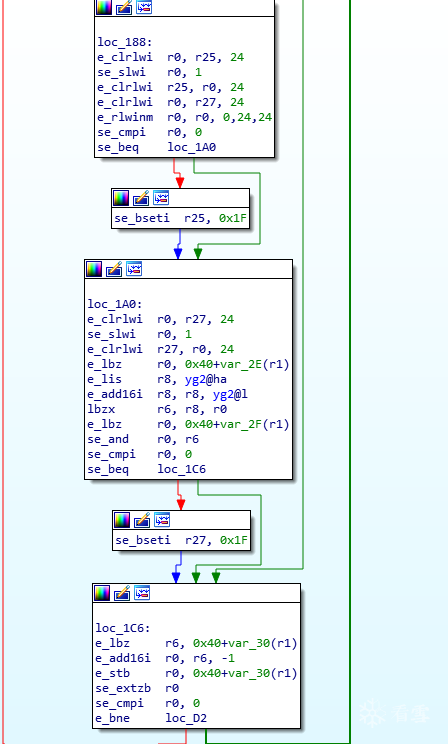Select instruction se_bseti r25, 0x1F
Viewport: 448px width, 744px height.
[x=181, y=218]
